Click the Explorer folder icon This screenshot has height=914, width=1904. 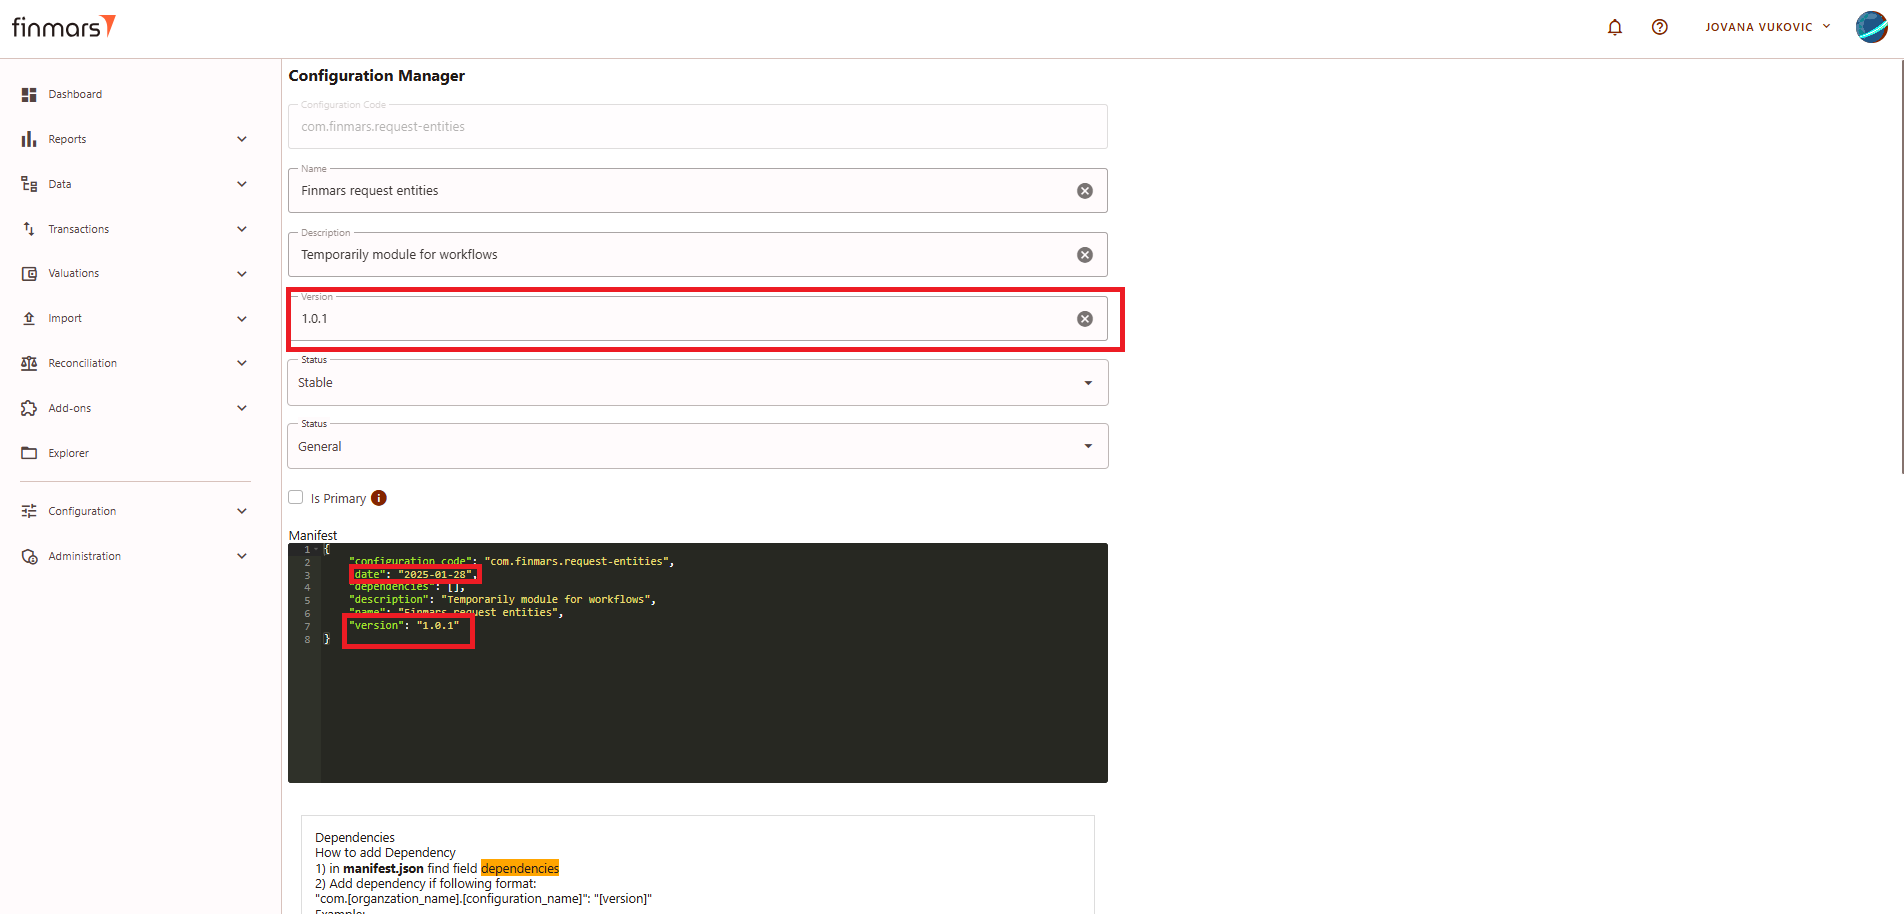[29, 453]
